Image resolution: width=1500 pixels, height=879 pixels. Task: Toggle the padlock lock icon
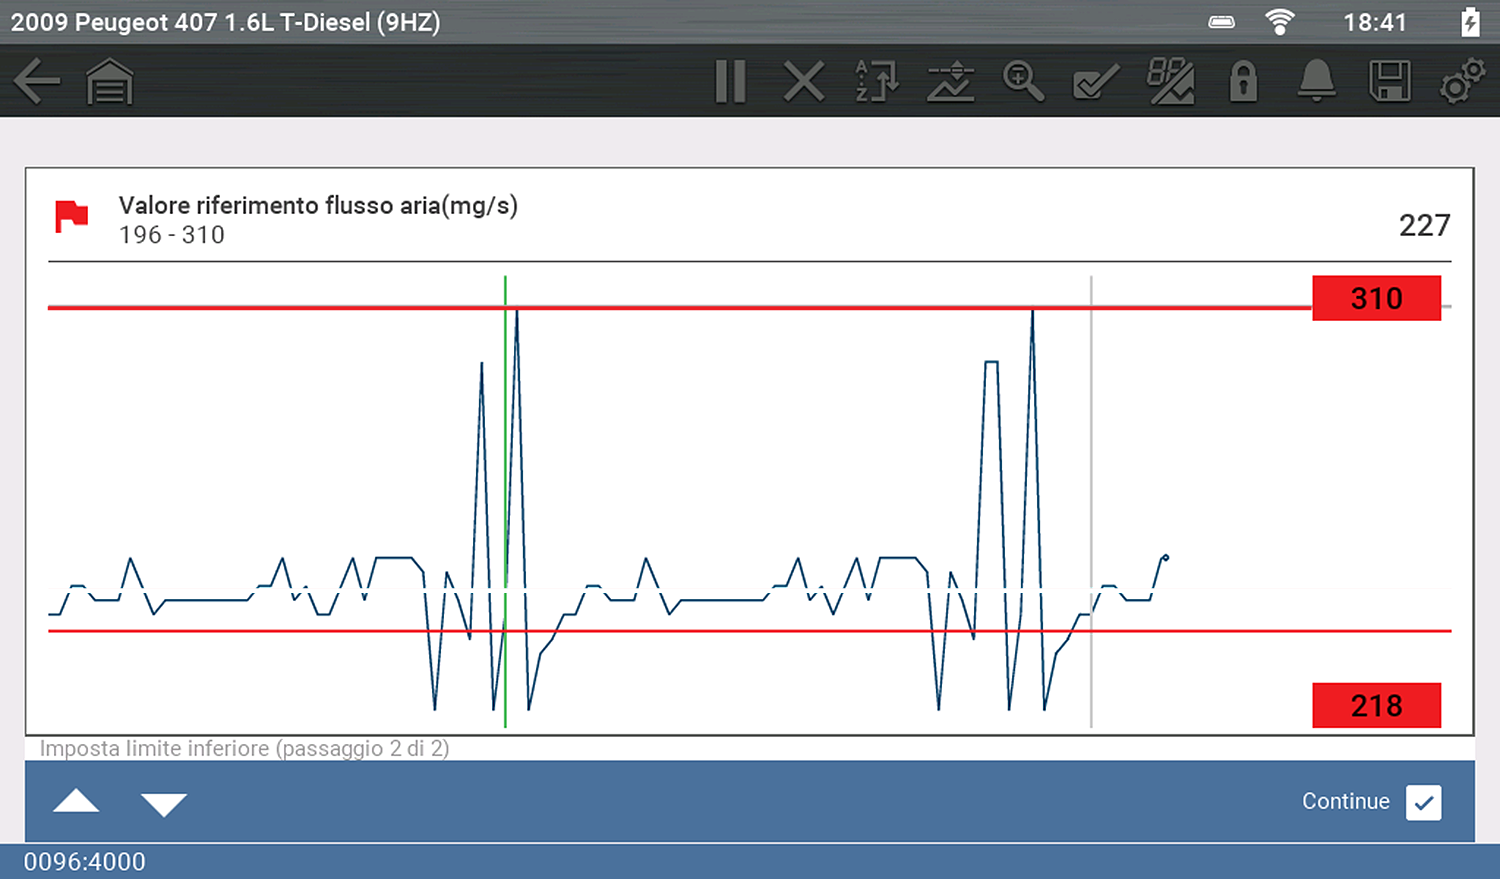[x=1243, y=82]
